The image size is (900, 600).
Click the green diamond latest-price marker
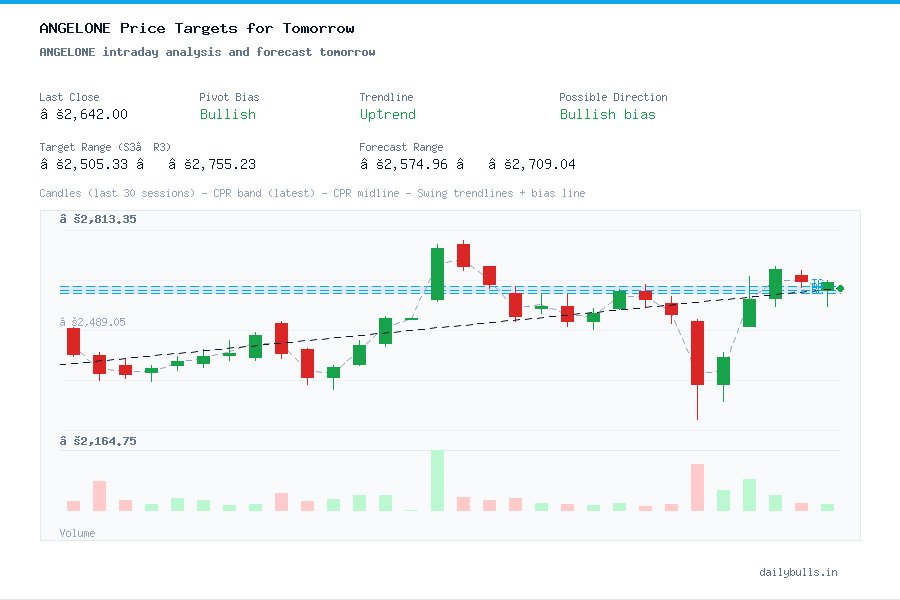tap(840, 288)
